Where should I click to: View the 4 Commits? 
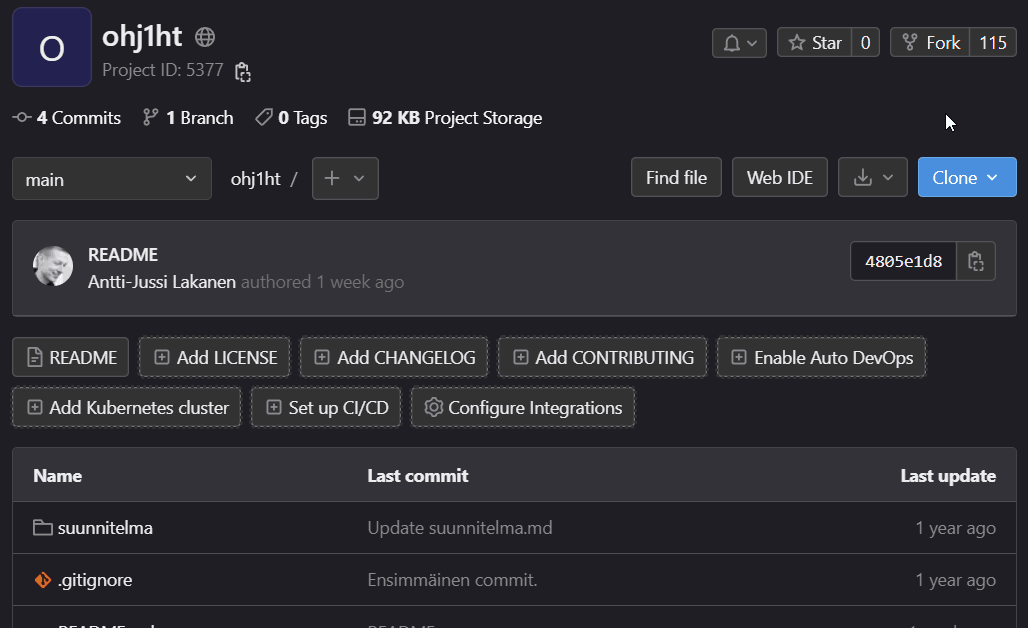coord(66,117)
